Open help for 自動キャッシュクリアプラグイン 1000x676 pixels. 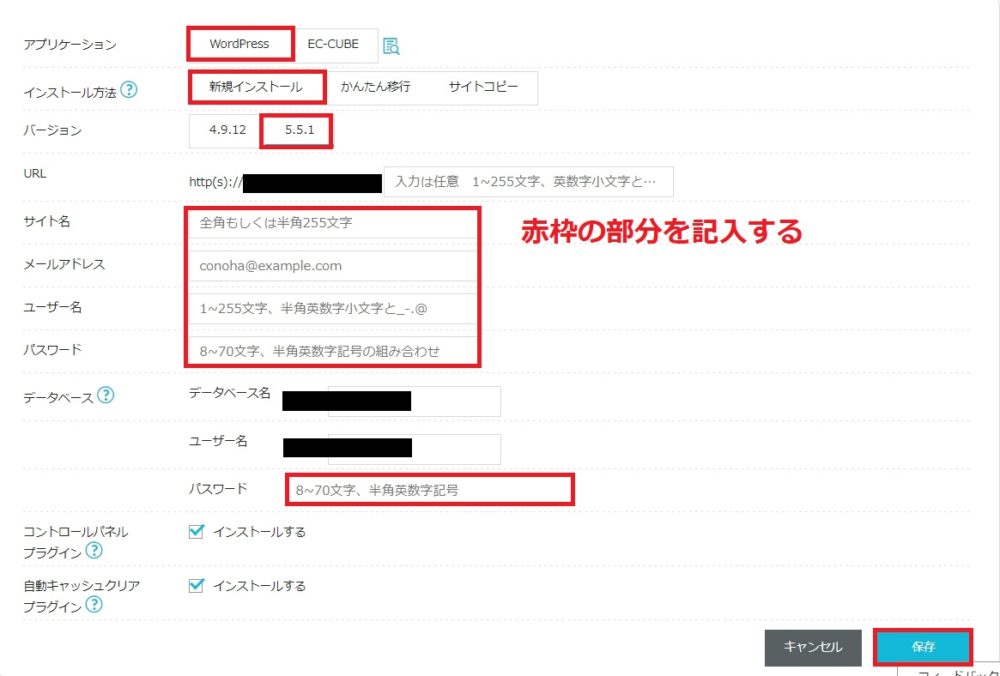point(94,604)
